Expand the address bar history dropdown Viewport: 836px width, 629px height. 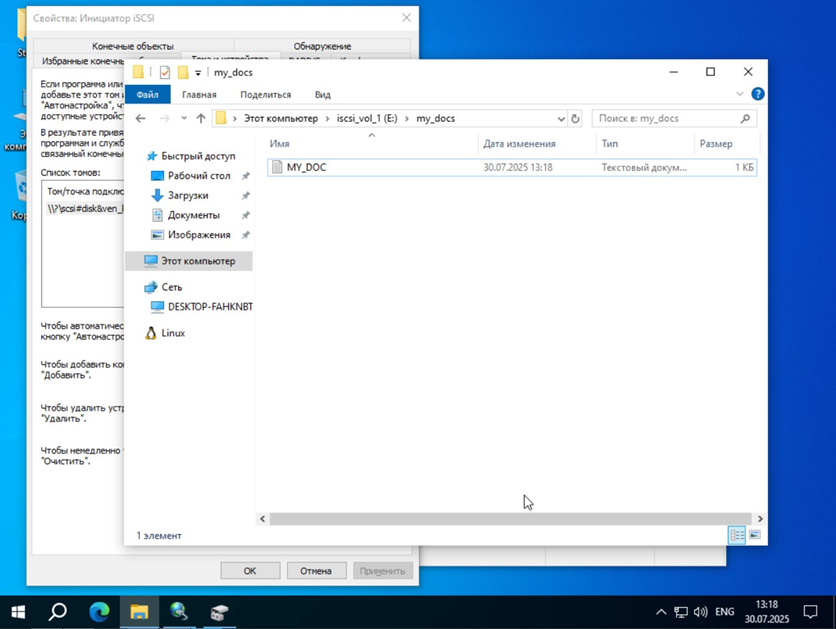(561, 119)
